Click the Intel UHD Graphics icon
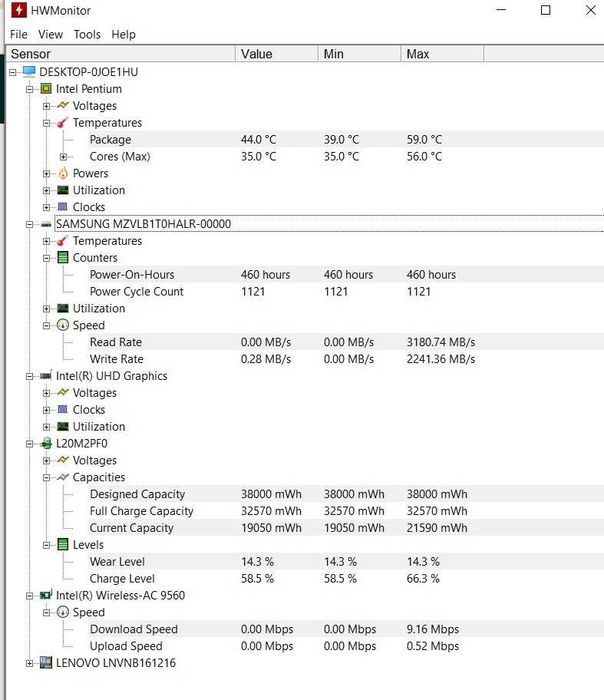604x700 pixels. (46, 376)
